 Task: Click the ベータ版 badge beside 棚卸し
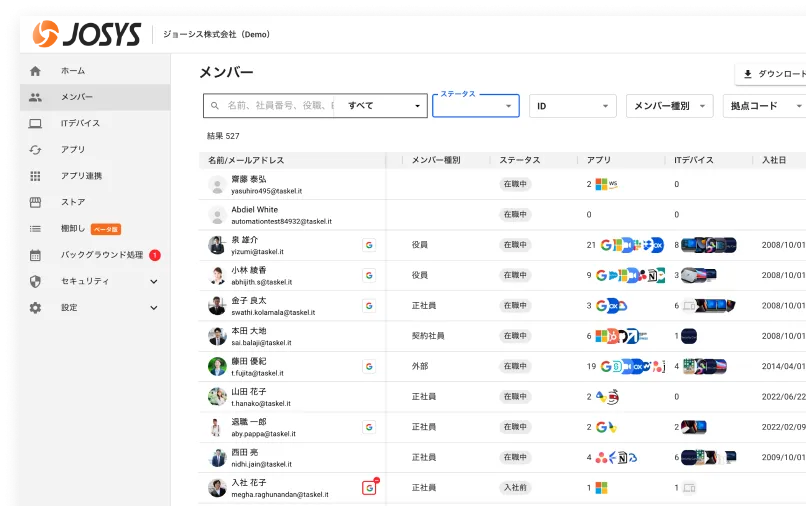point(106,229)
